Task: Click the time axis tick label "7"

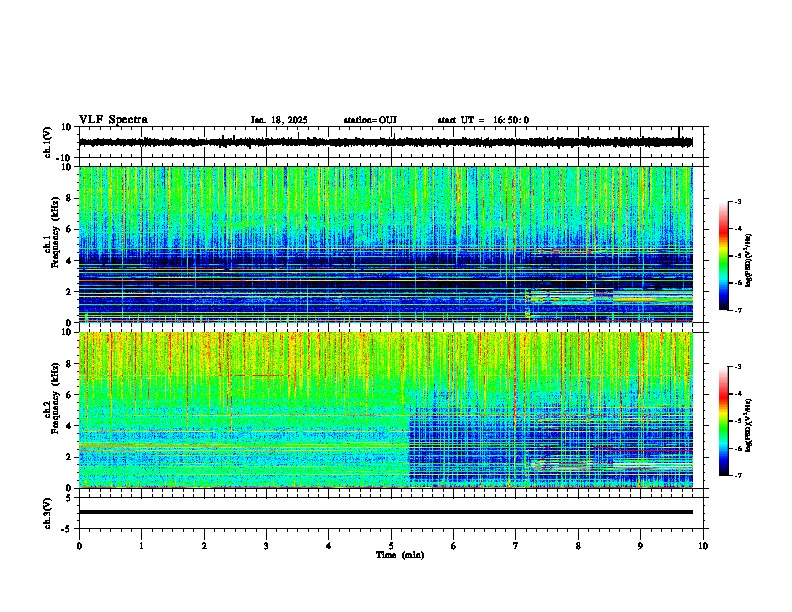Action: pyautogui.click(x=516, y=546)
